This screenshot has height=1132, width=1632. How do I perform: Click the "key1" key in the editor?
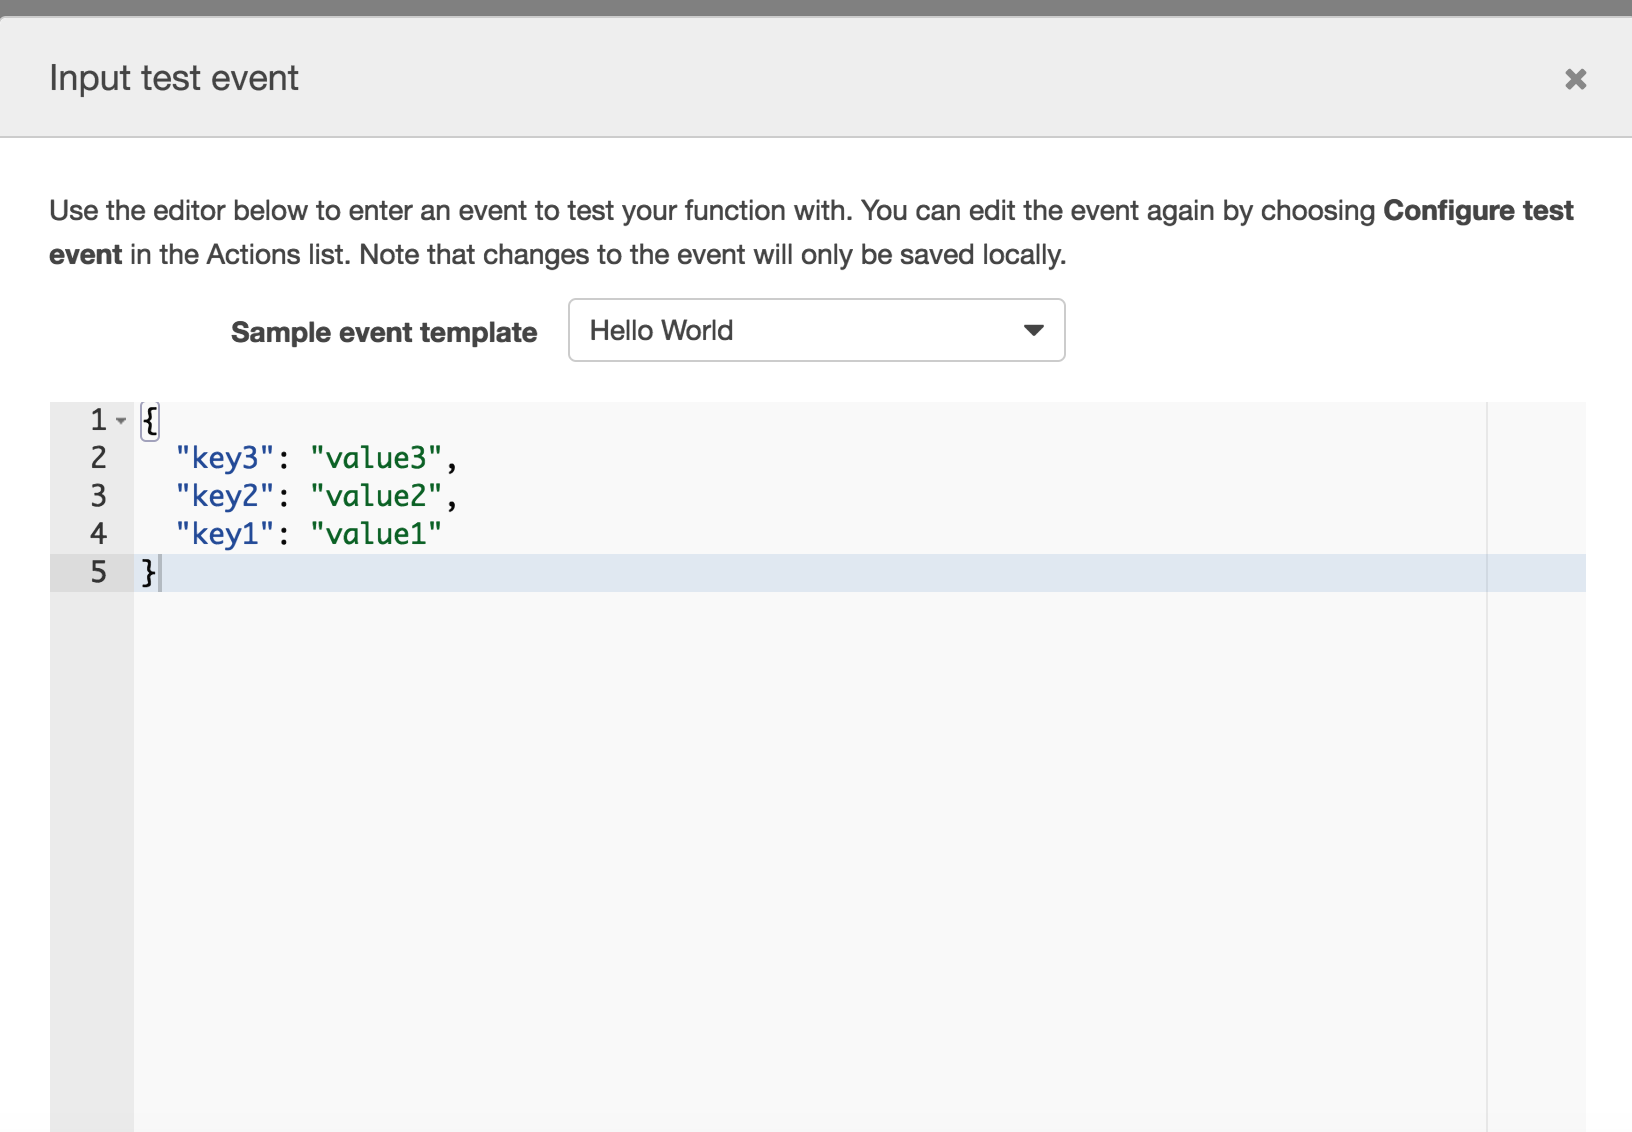tap(225, 534)
